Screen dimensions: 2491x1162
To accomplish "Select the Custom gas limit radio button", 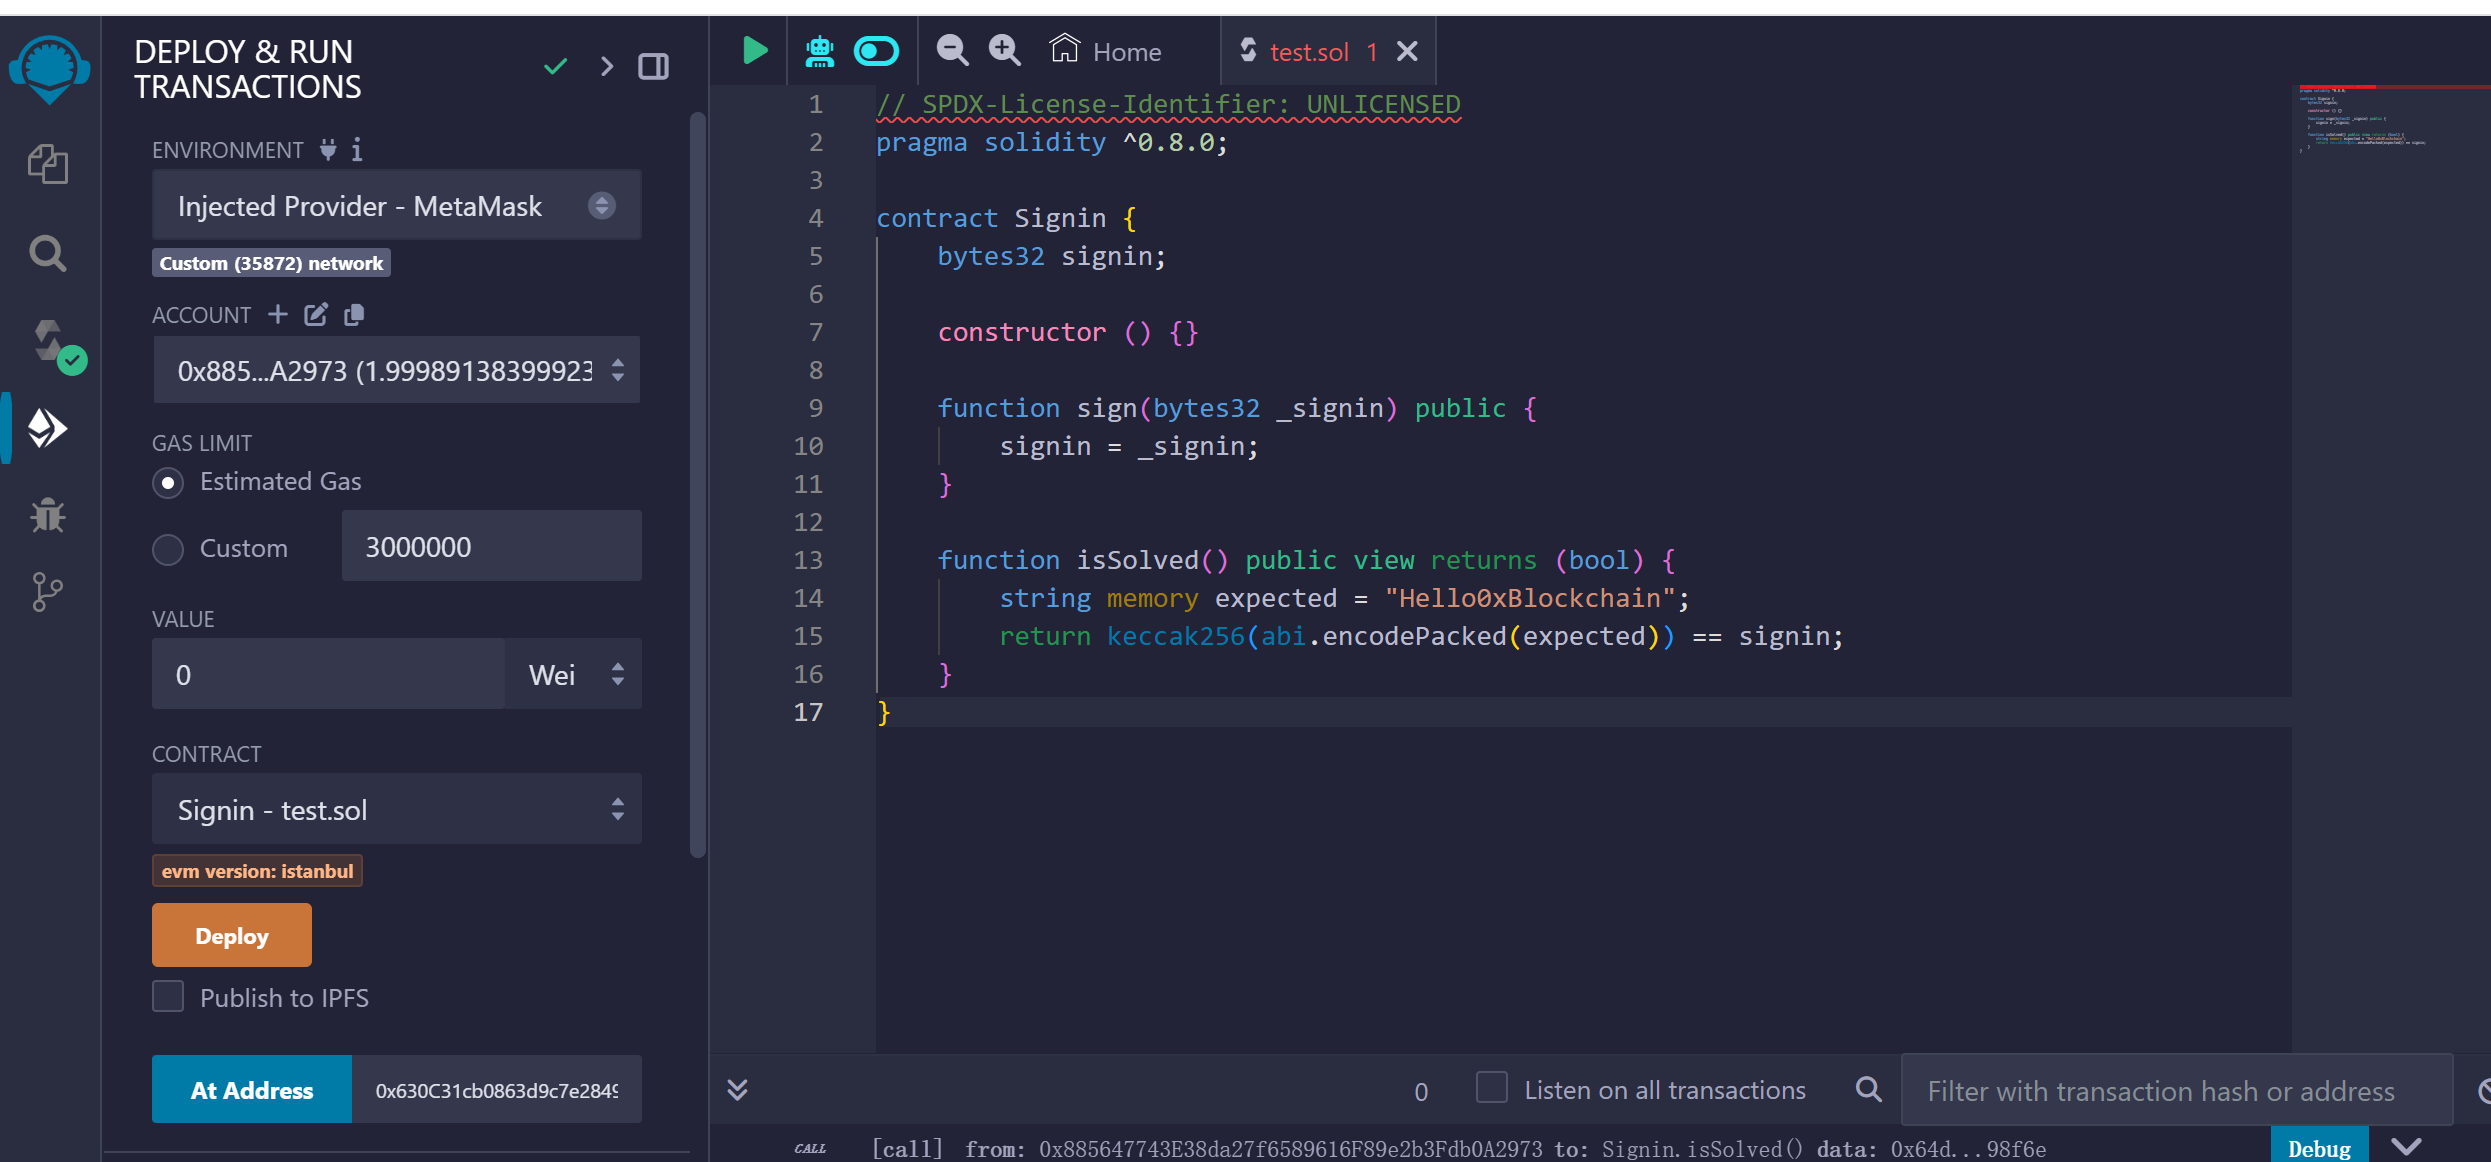I will coord(168,549).
